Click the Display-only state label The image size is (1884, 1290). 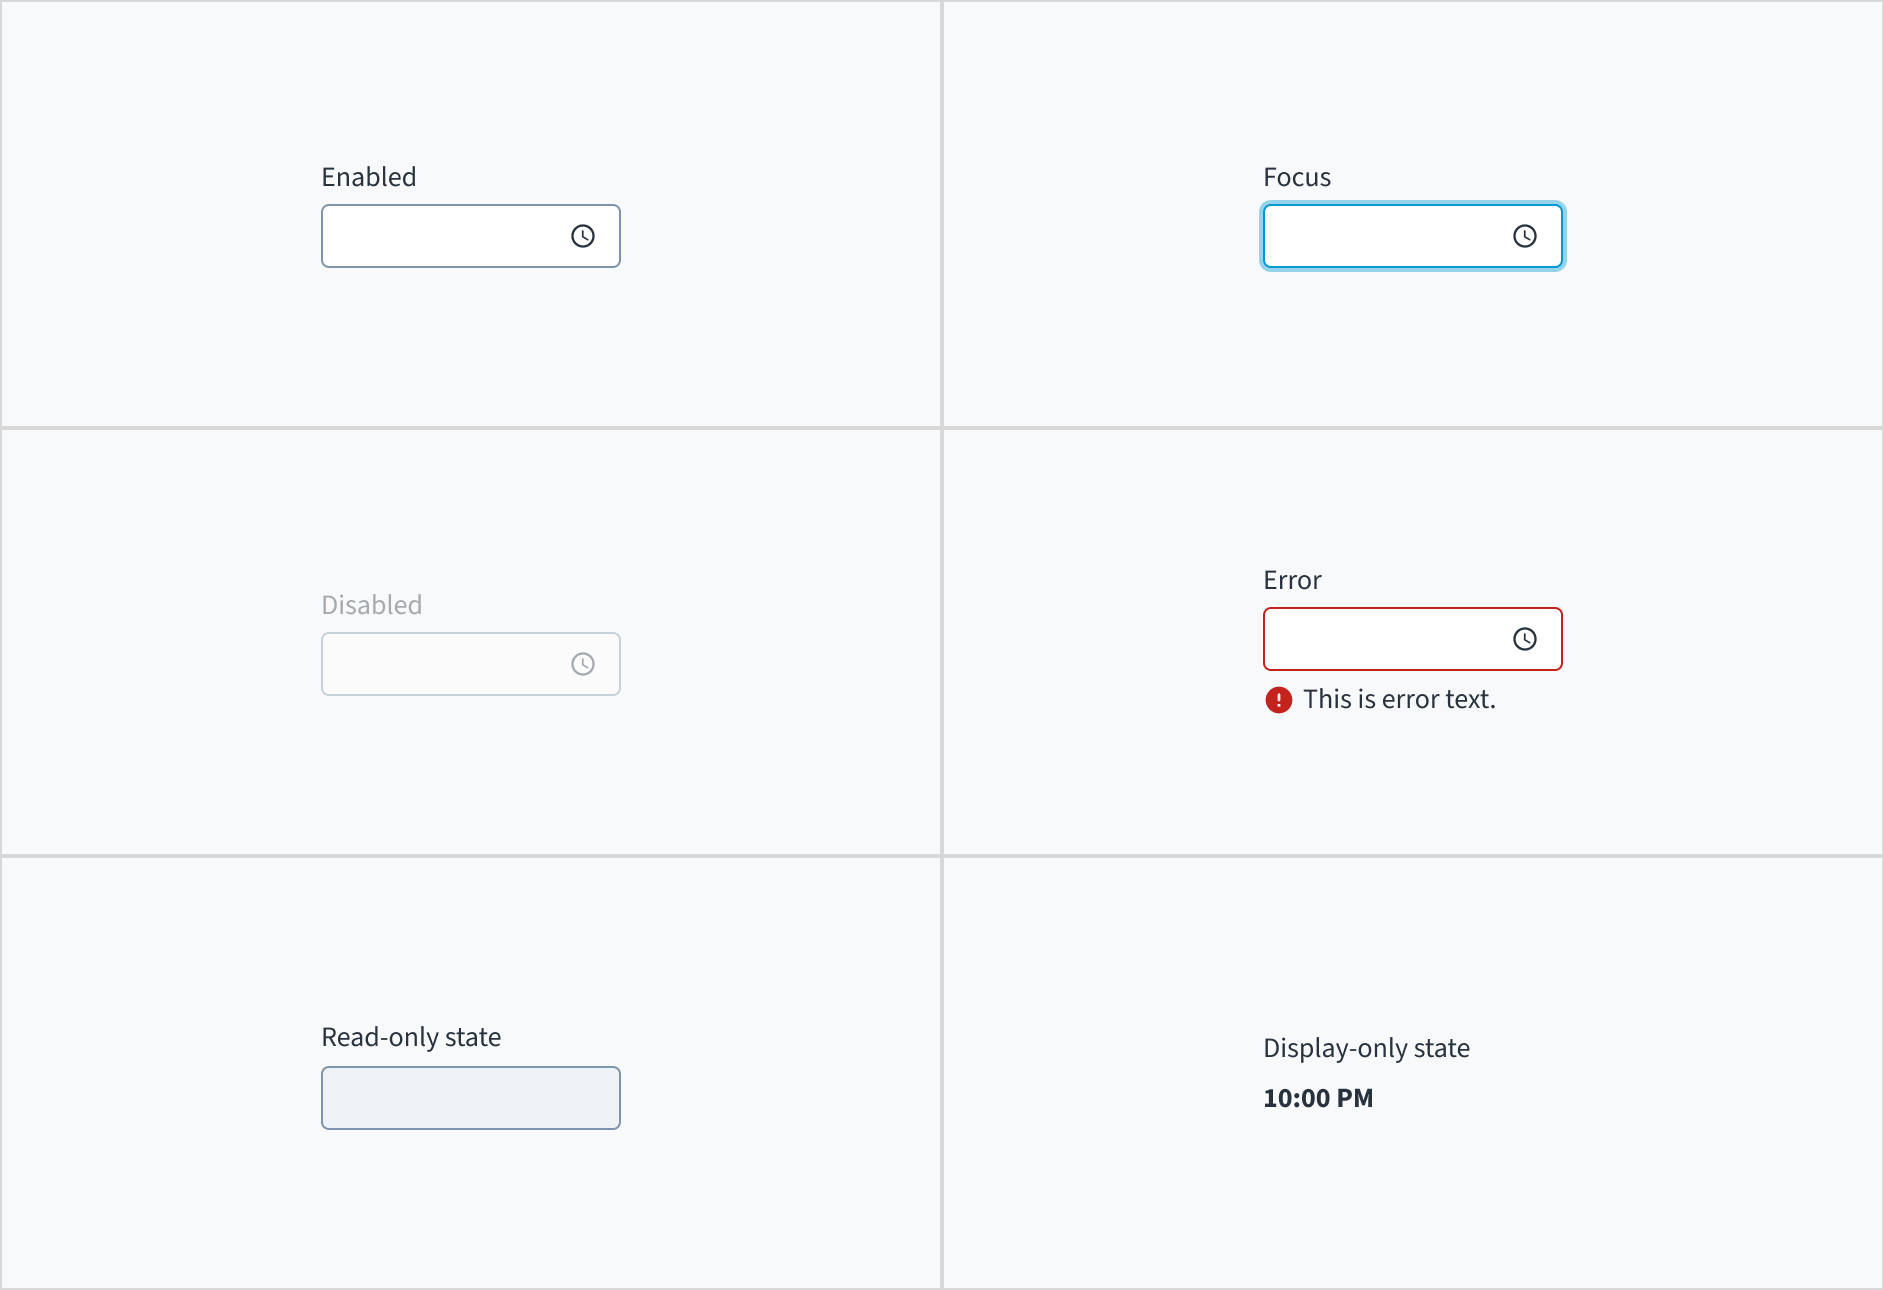pyautogui.click(x=1366, y=1047)
